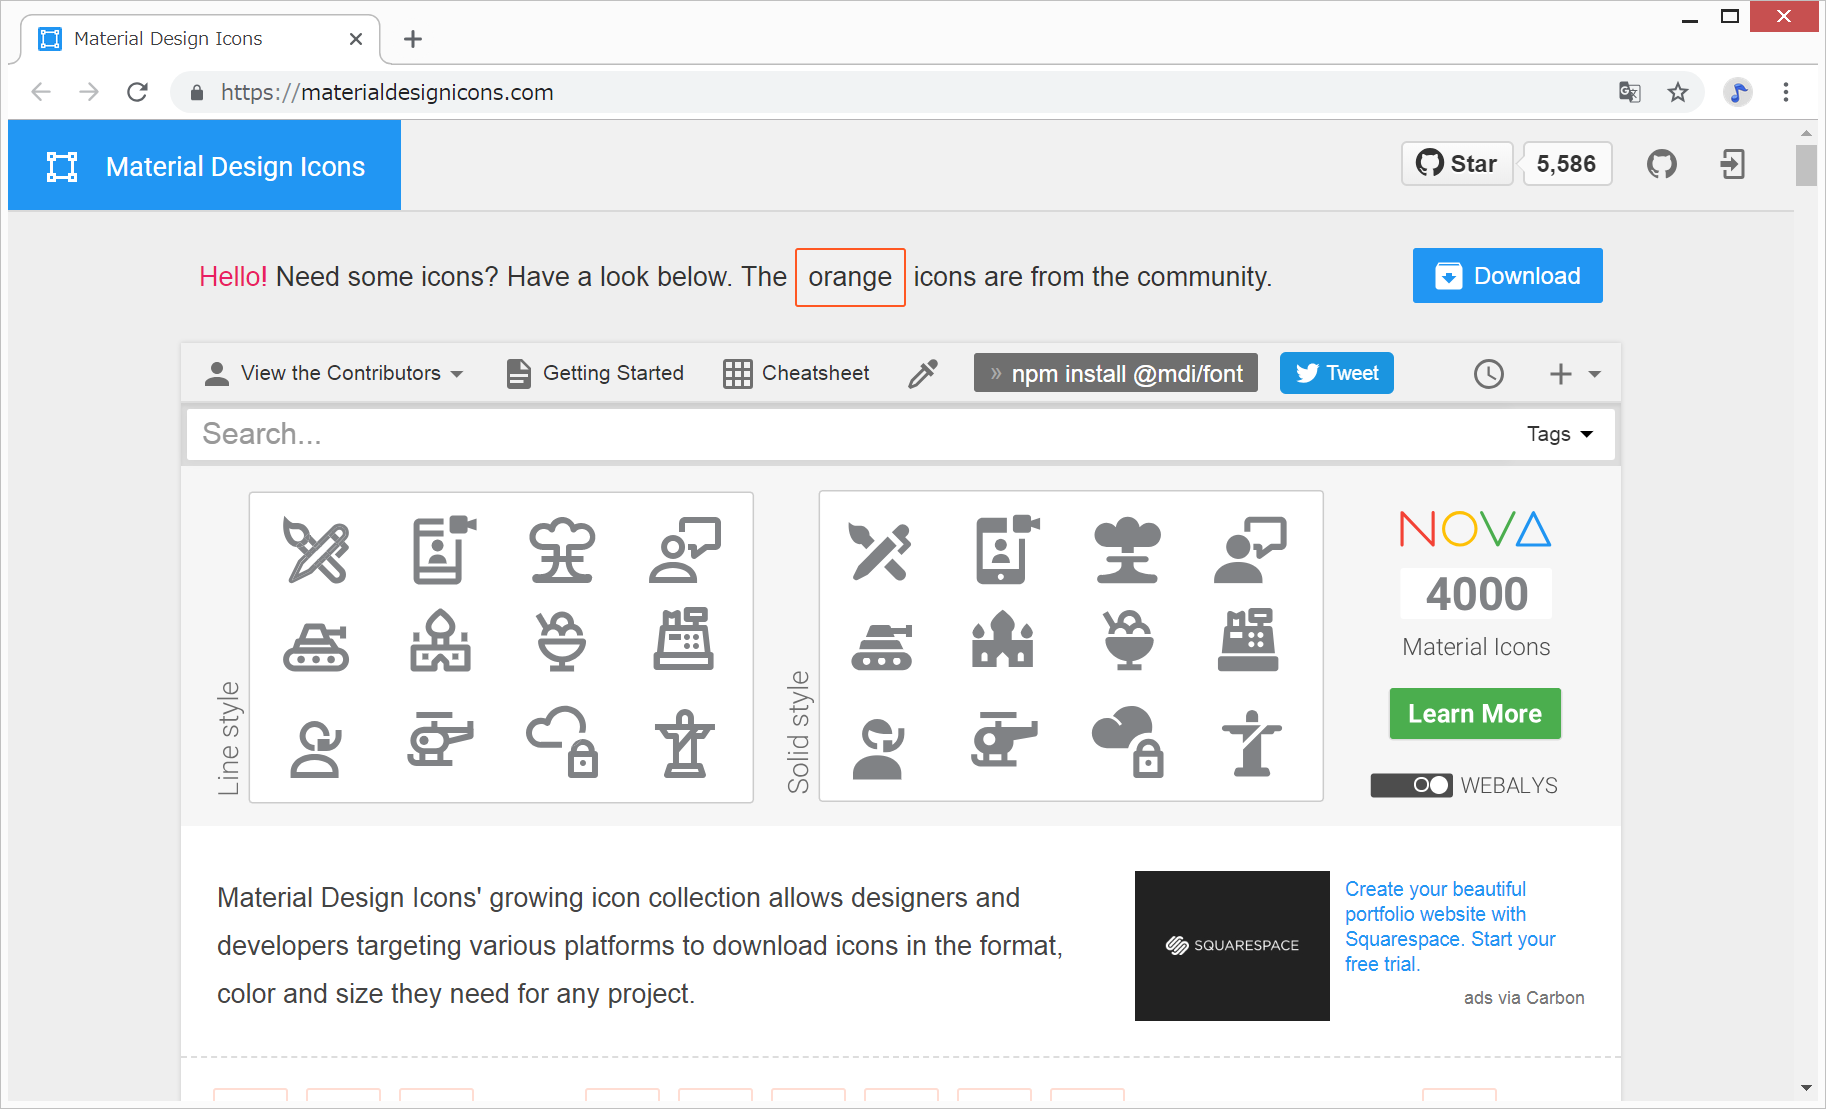Open the Cheatsheet page
This screenshot has height=1109, width=1826.
click(x=796, y=373)
